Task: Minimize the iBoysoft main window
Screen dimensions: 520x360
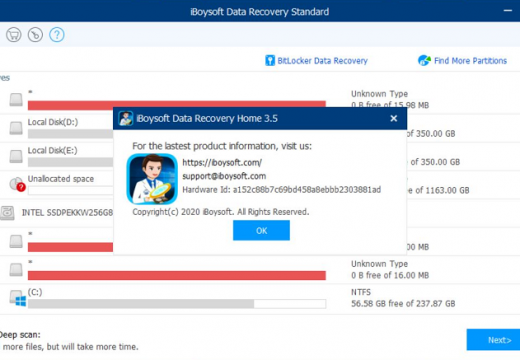Action: coord(508,11)
